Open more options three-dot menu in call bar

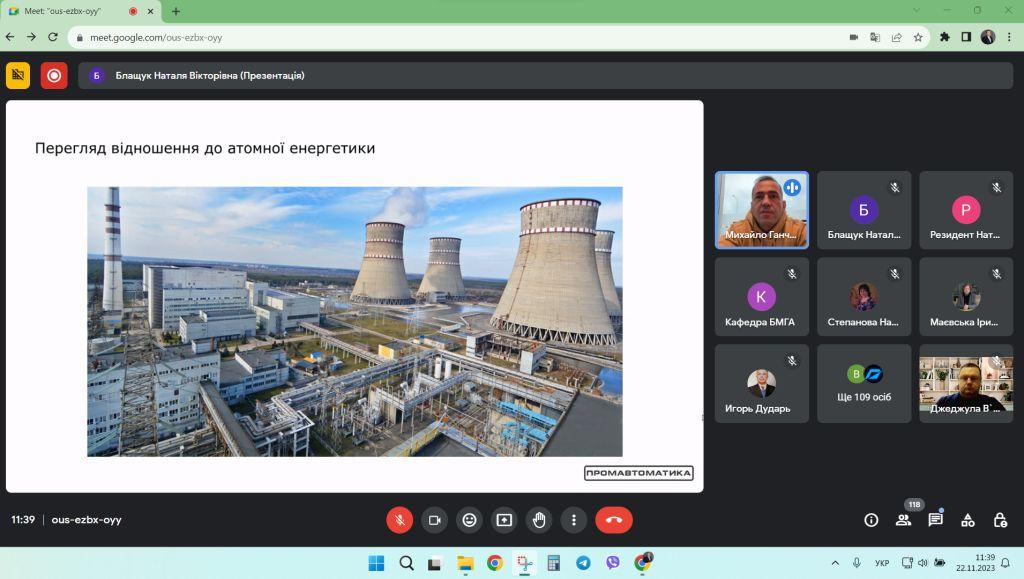[x=574, y=520]
